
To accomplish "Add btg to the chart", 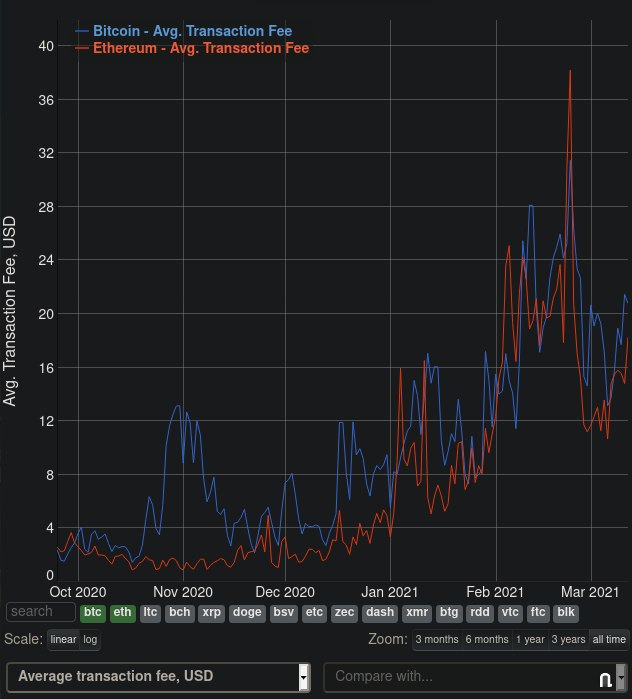I will coord(449,613).
